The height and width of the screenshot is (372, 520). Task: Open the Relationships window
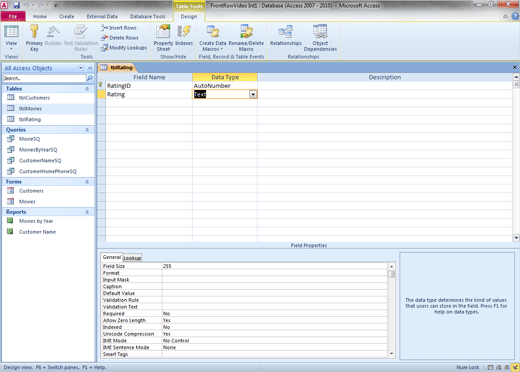tap(286, 35)
